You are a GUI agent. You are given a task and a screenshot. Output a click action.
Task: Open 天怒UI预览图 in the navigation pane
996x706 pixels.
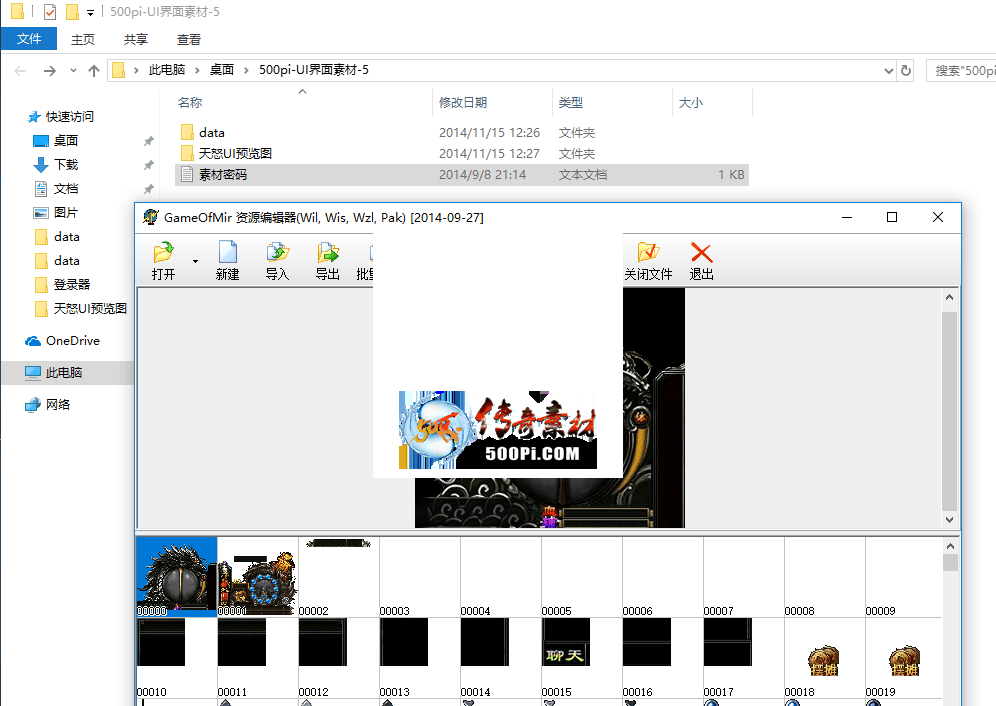(x=83, y=309)
